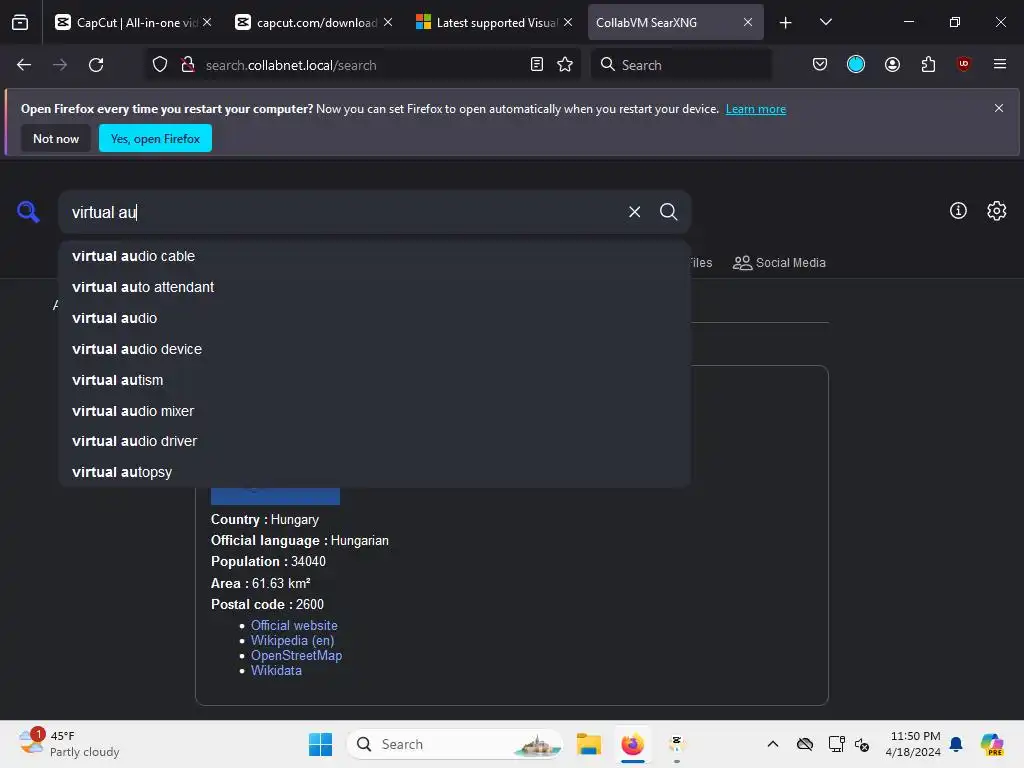Go back using the browser back arrow
This screenshot has height=768, width=1024.
pyautogui.click(x=24, y=65)
